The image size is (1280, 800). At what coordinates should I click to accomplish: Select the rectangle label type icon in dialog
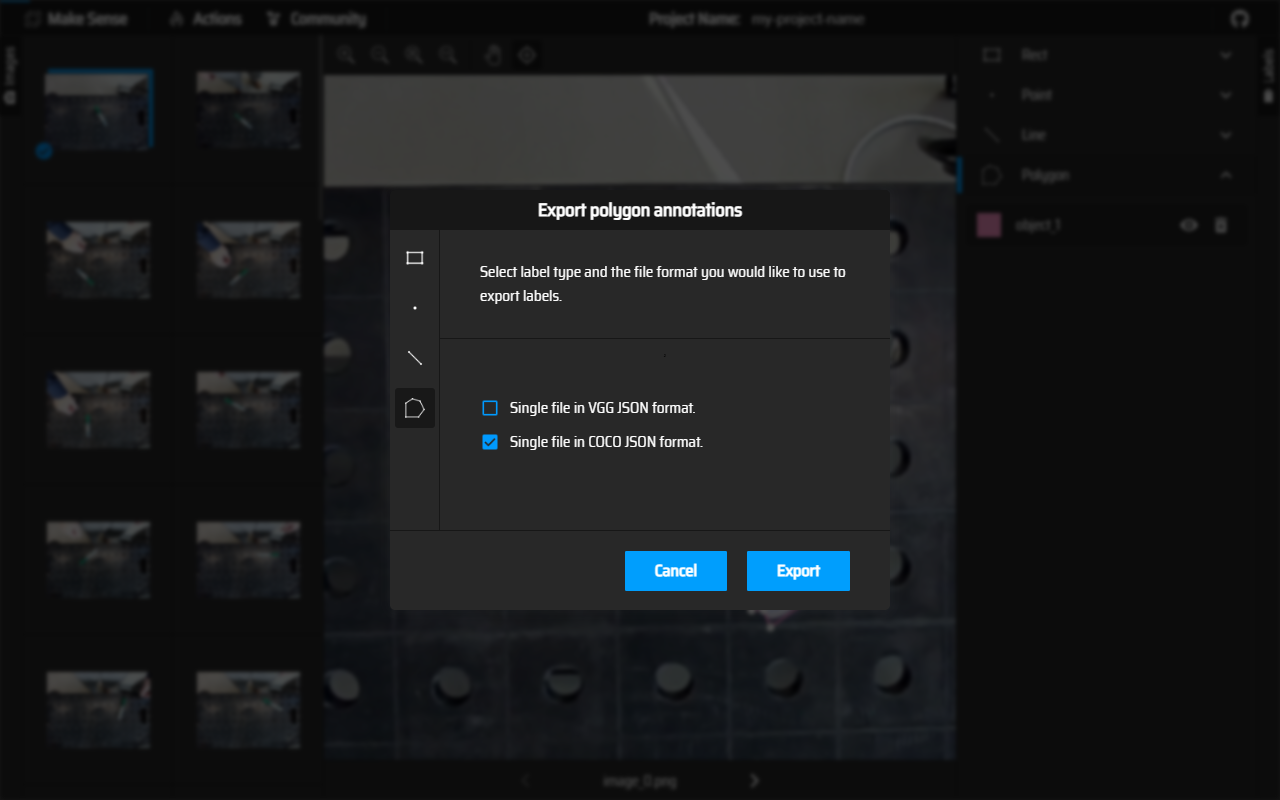coord(415,258)
